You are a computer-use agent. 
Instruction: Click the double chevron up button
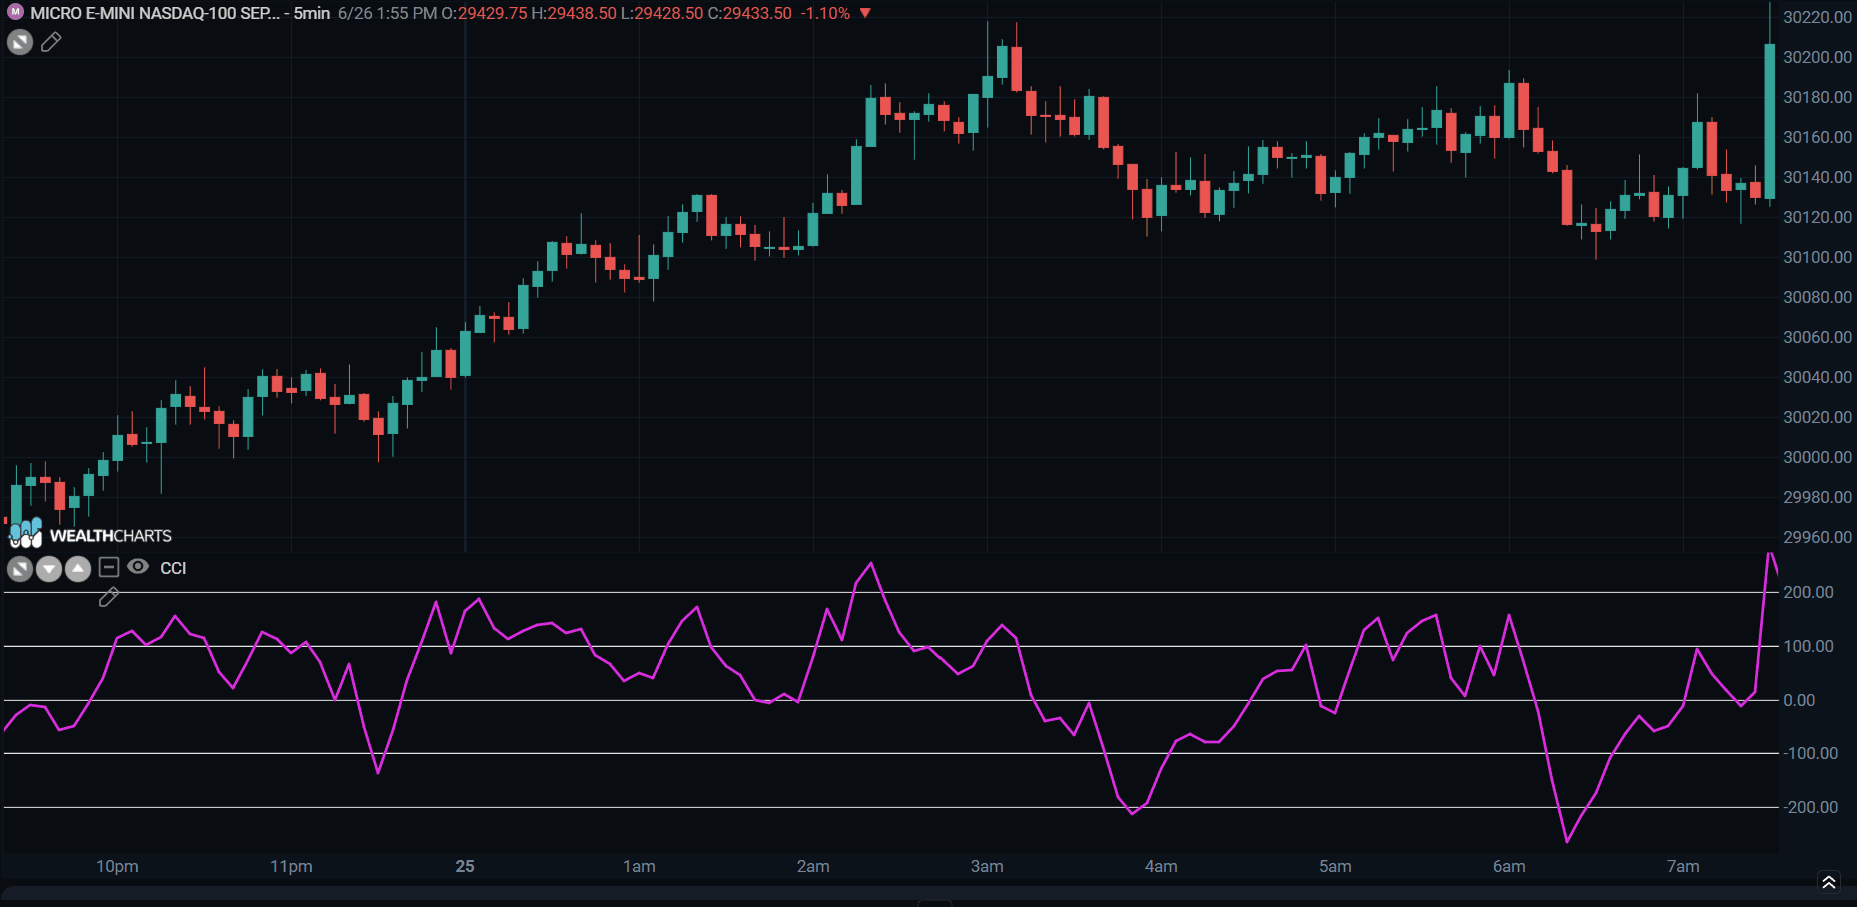point(1829,881)
